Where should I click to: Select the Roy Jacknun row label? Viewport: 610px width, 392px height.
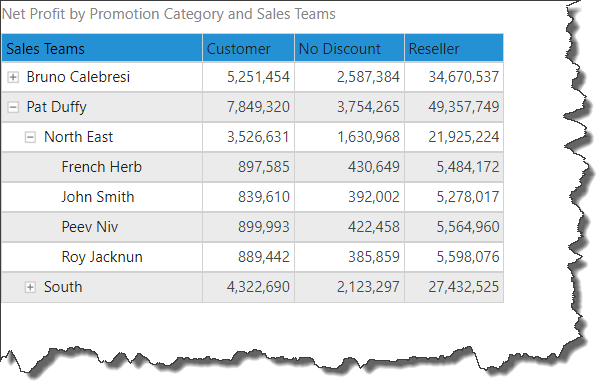click(102, 257)
